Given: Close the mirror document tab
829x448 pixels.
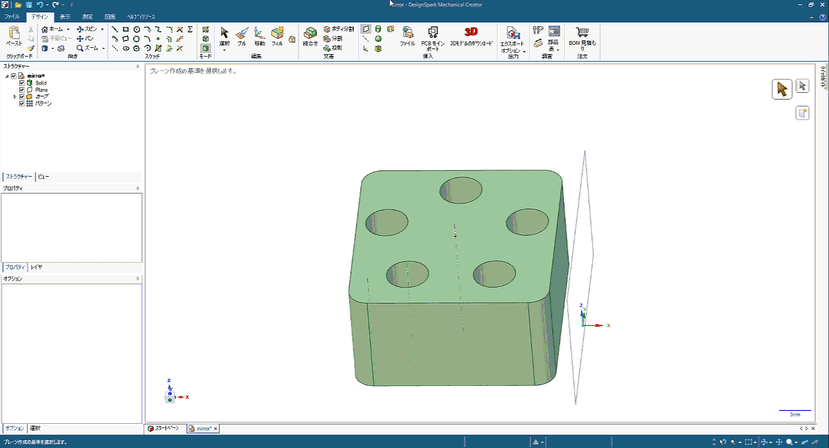Looking at the screenshot, I should point(215,428).
